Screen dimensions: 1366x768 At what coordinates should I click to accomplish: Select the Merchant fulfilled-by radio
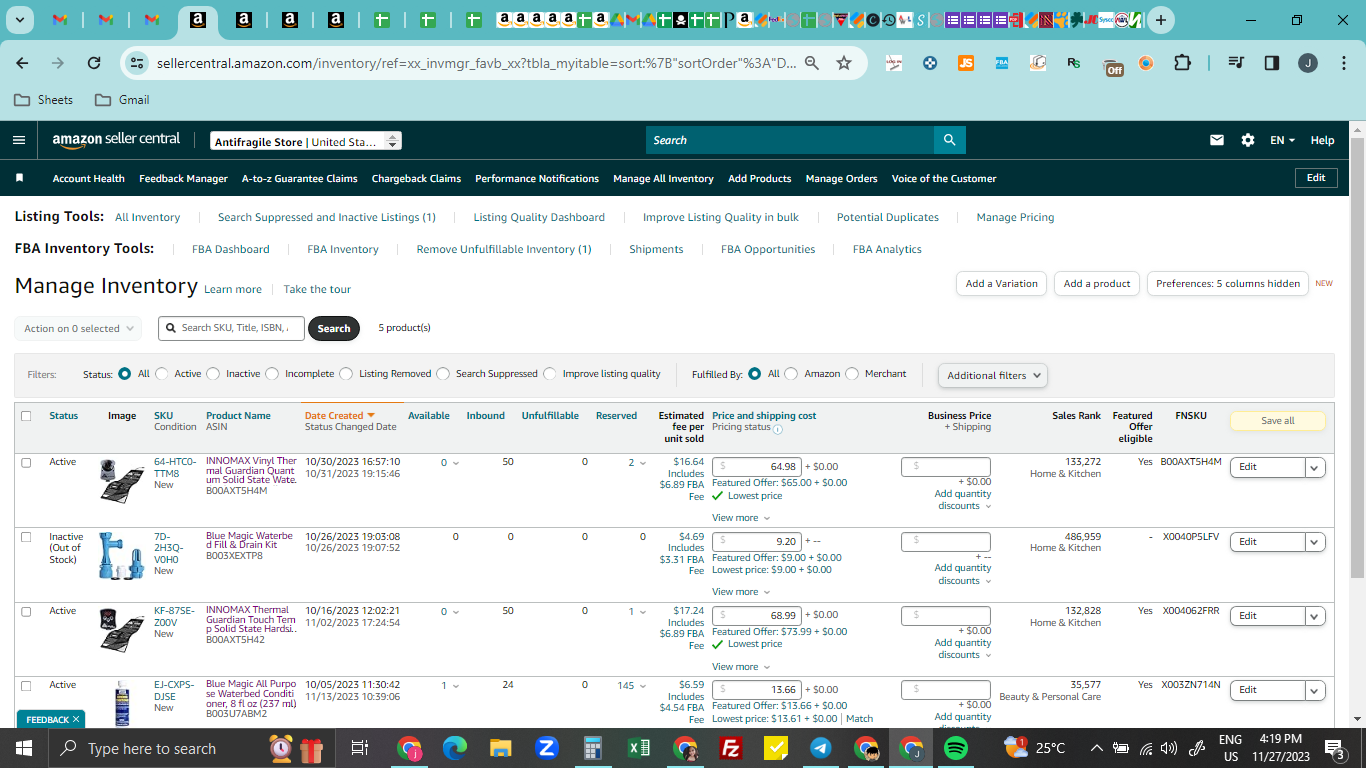coord(852,374)
